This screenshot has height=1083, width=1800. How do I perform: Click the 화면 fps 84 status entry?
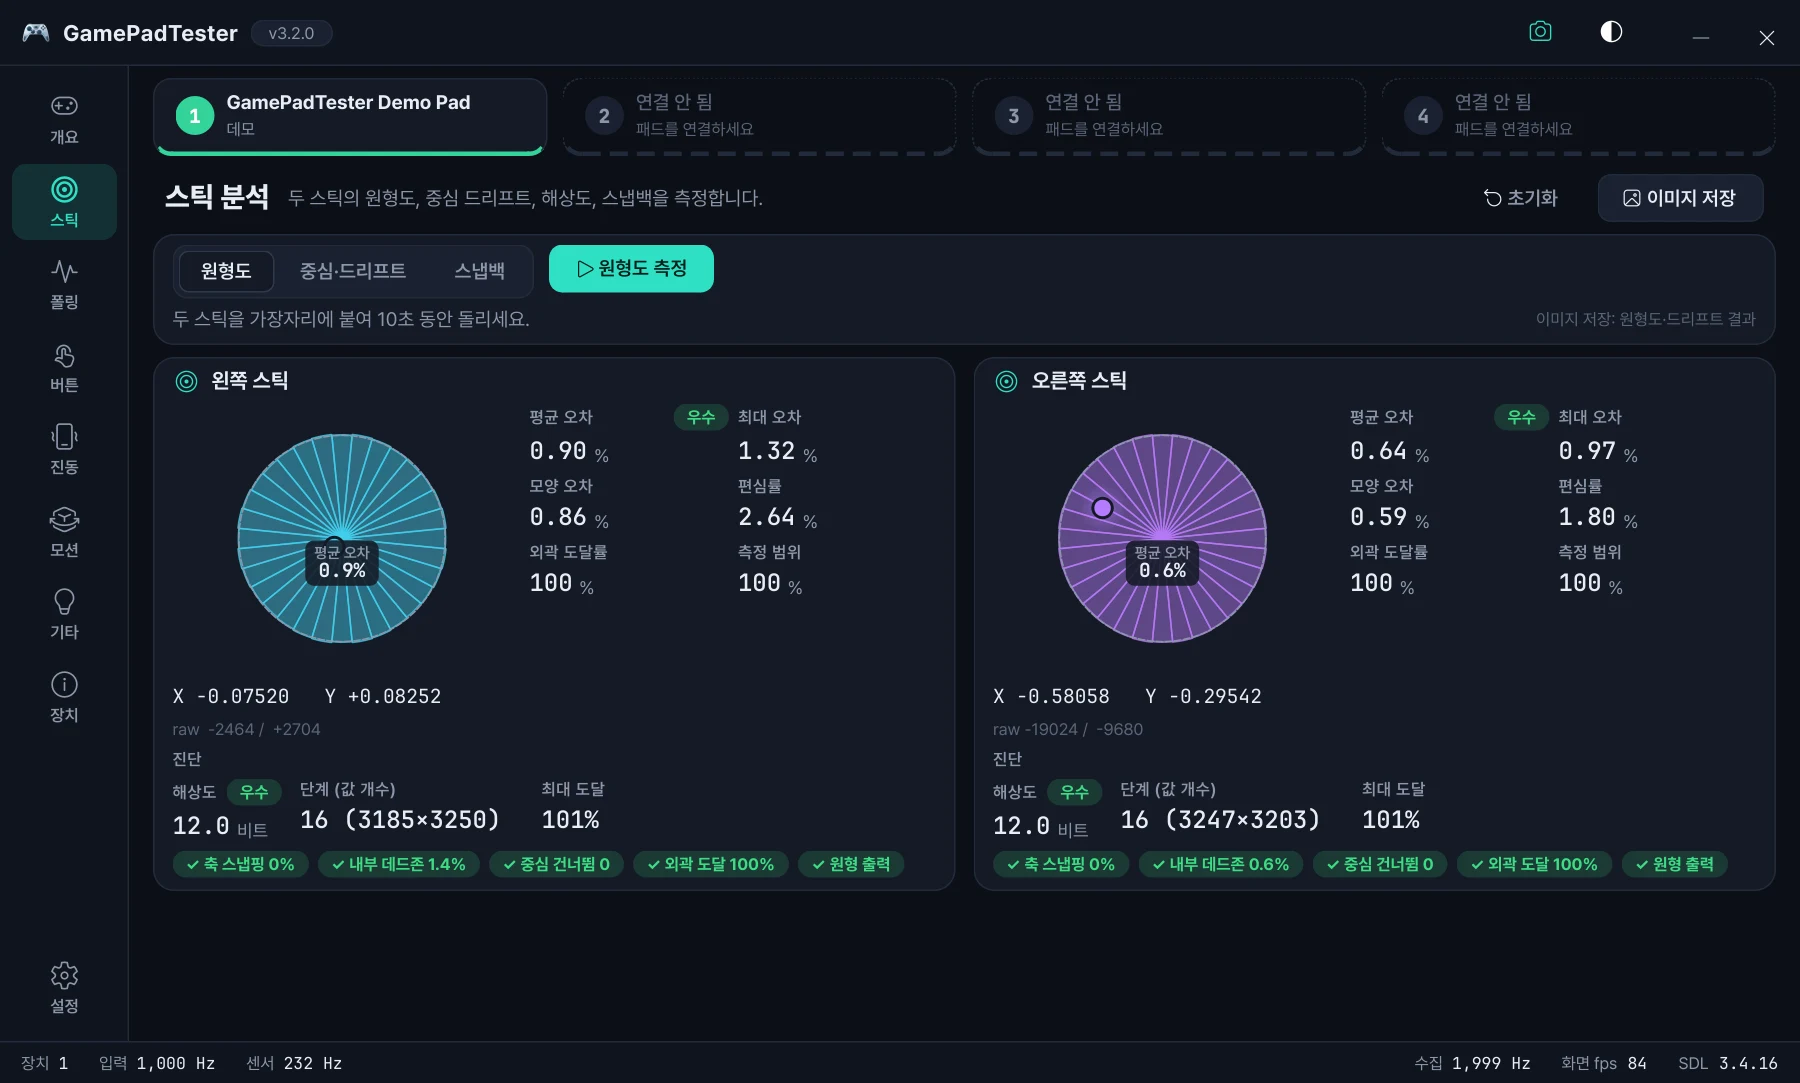pos(1604,1063)
